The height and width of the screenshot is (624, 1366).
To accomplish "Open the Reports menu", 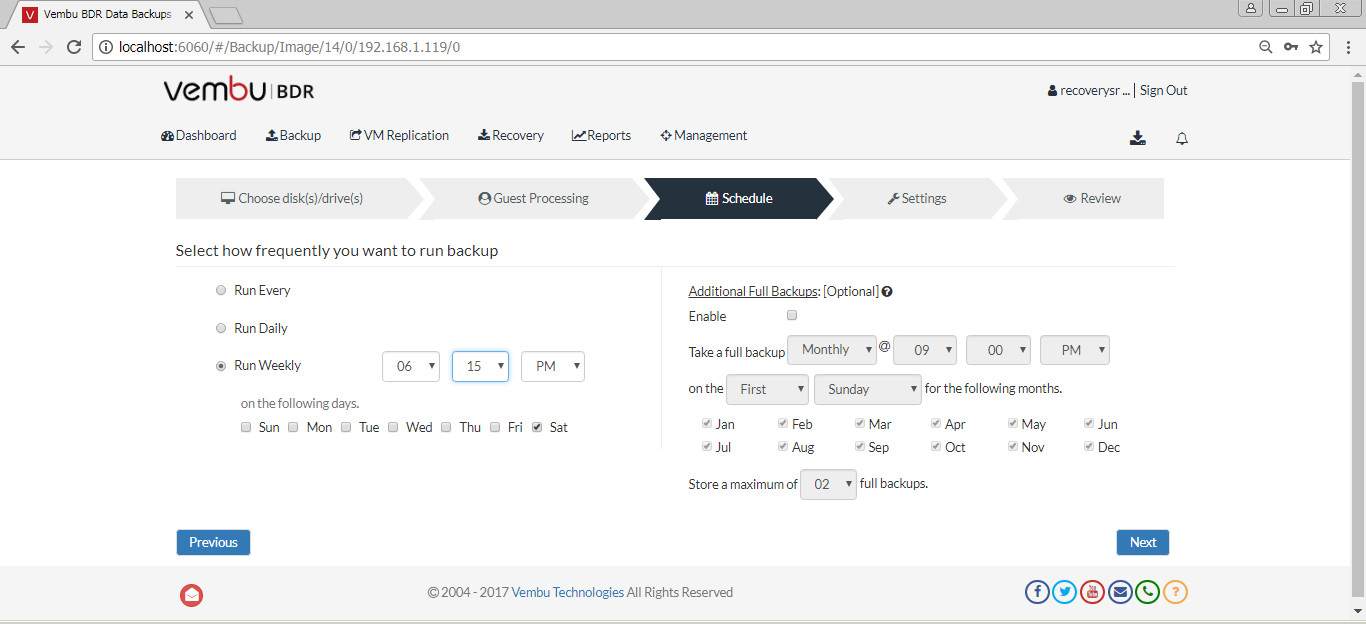I will point(601,136).
